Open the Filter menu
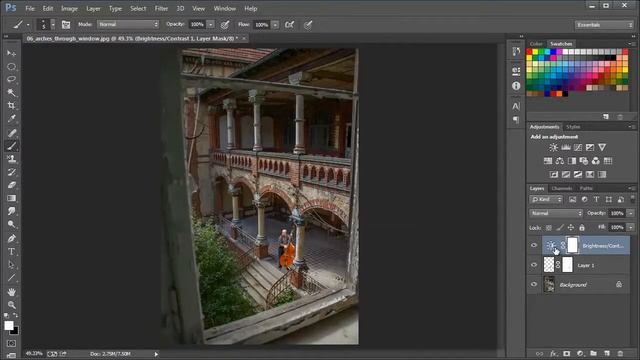Image resolution: width=640 pixels, height=360 pixels. (x=161, y=8)
